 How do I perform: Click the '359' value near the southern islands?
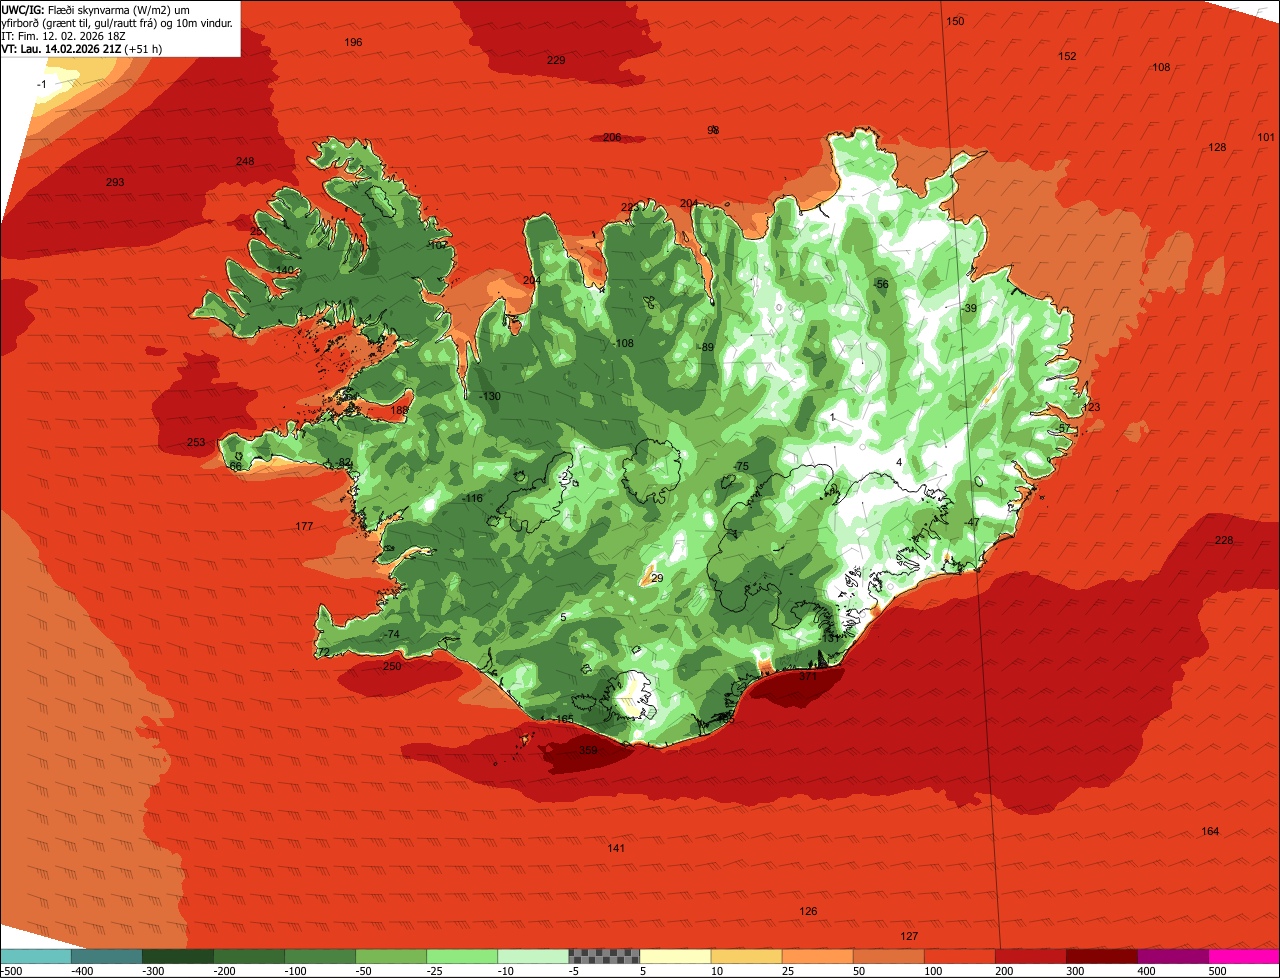[588, 749]
